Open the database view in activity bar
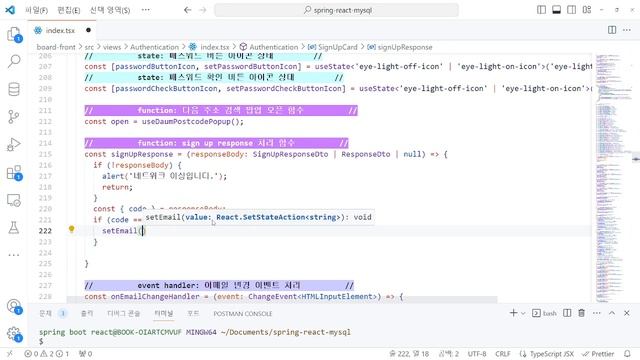The image size is (640, 360). 14,89
